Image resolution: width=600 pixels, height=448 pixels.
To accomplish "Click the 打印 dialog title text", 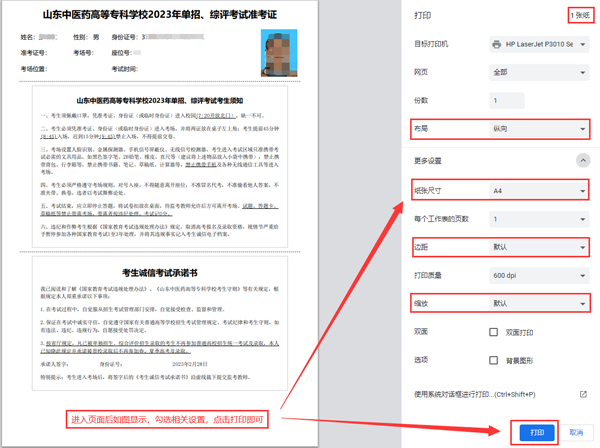I will [x=422, y=16].
